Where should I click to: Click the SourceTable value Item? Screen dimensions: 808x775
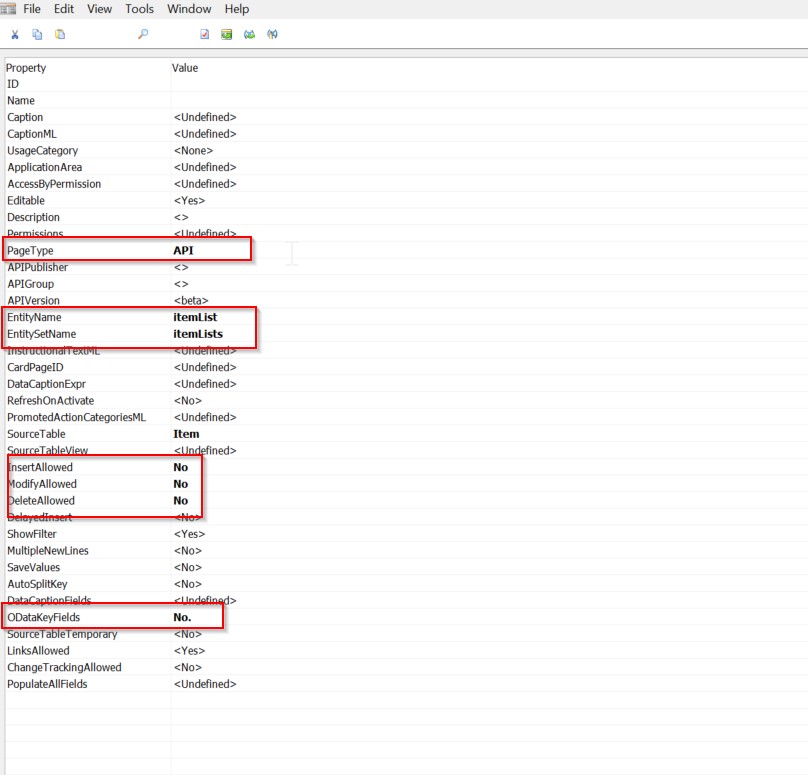[186, 434]
